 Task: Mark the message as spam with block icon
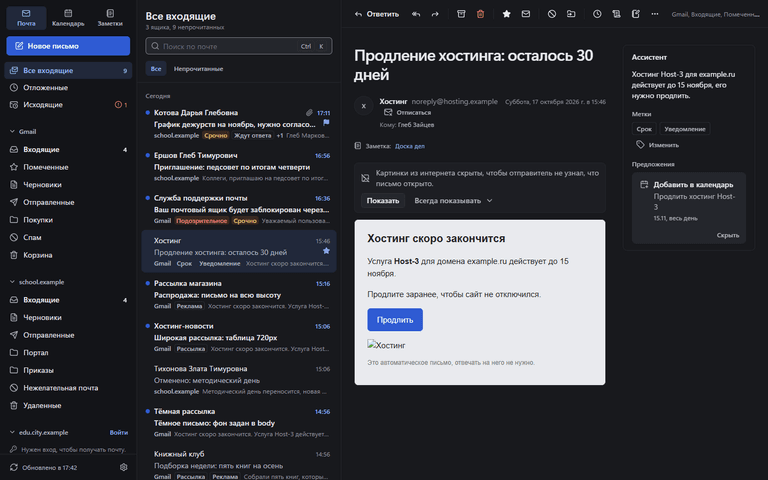pyautogui.click(x=552, y=14)
